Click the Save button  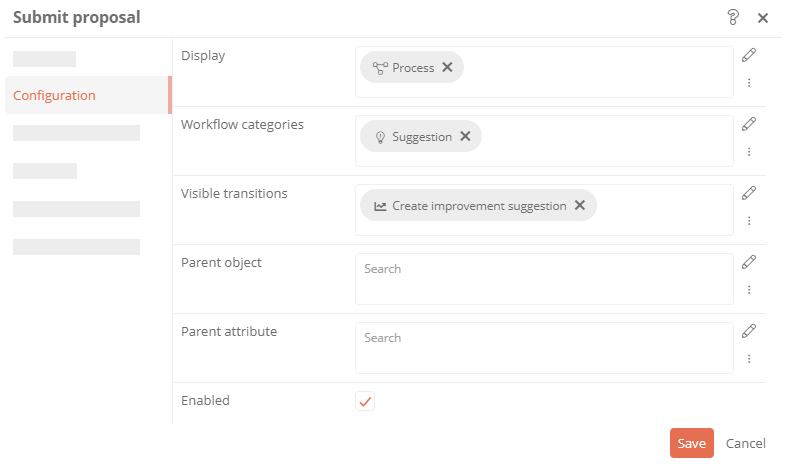tap(692, 443)
